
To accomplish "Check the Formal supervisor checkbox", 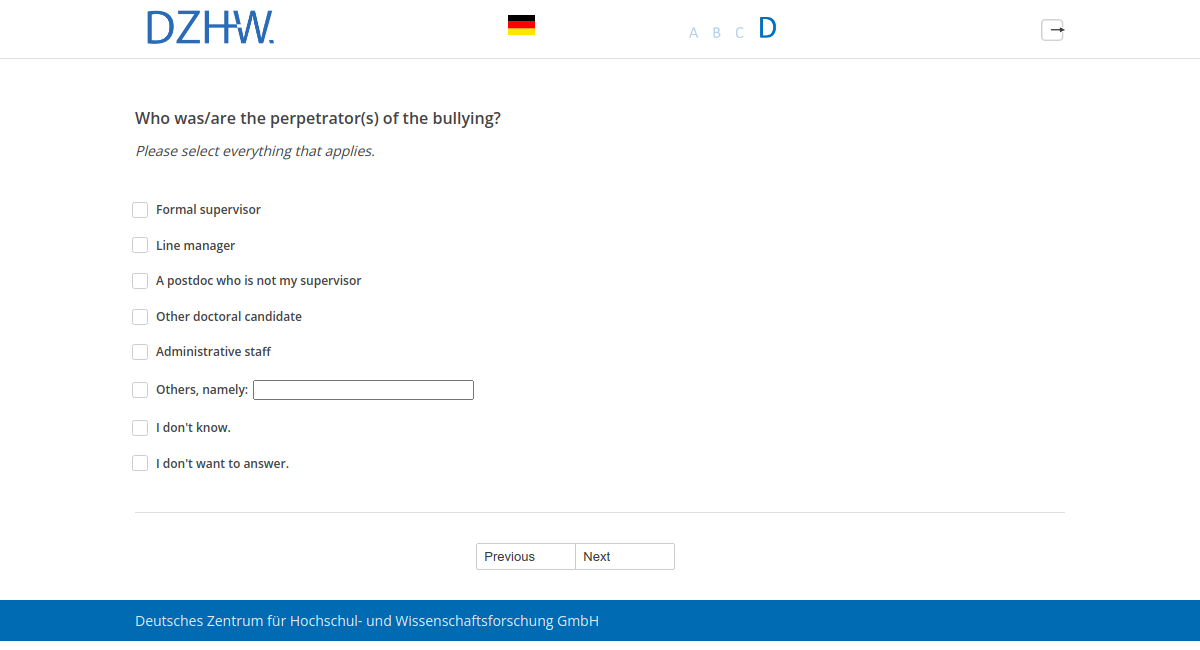I will pyautogui.click(x=140, y=210).
